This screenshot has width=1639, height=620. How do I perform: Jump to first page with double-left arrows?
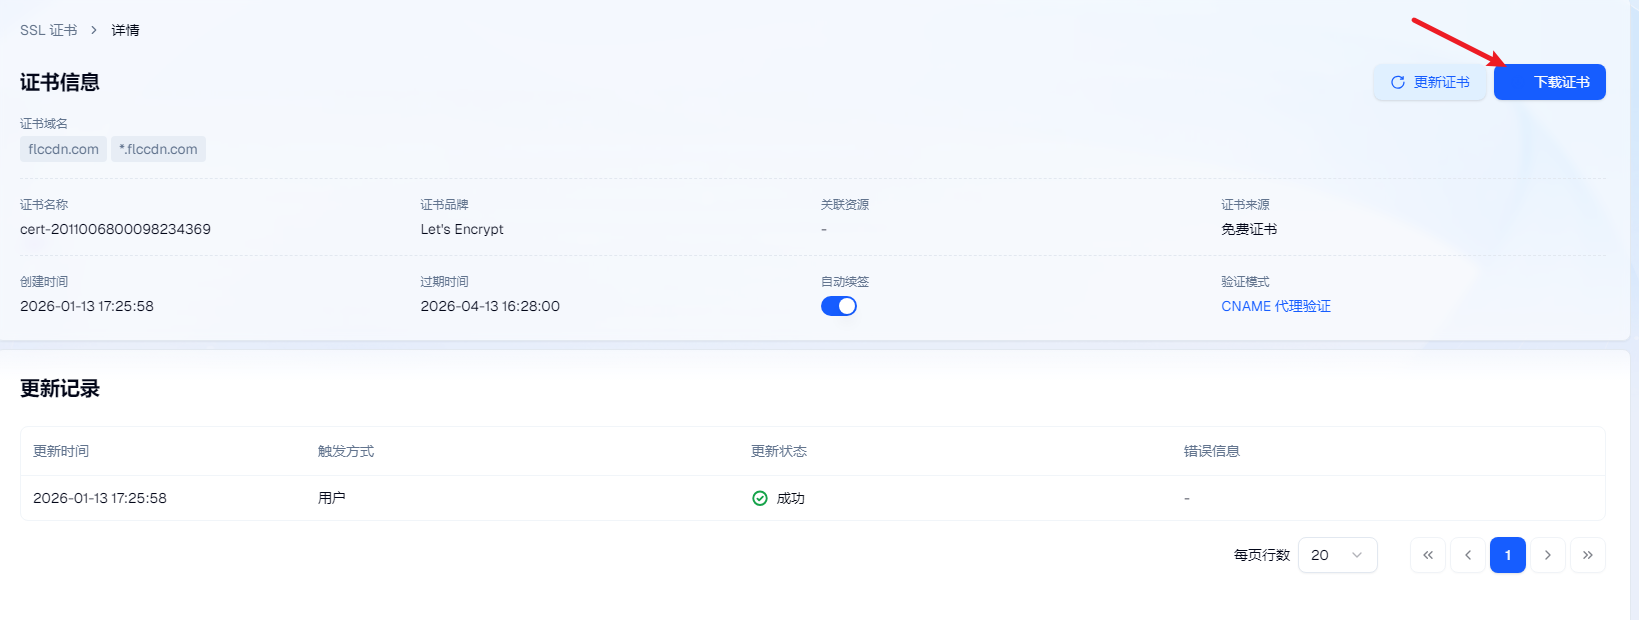pos(1427,555)
